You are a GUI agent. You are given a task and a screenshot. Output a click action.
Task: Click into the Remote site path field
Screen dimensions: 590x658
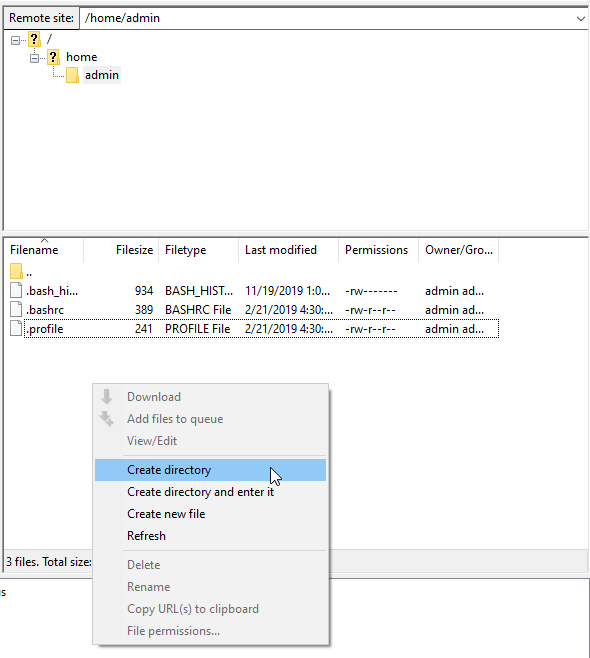click(327, 18)
